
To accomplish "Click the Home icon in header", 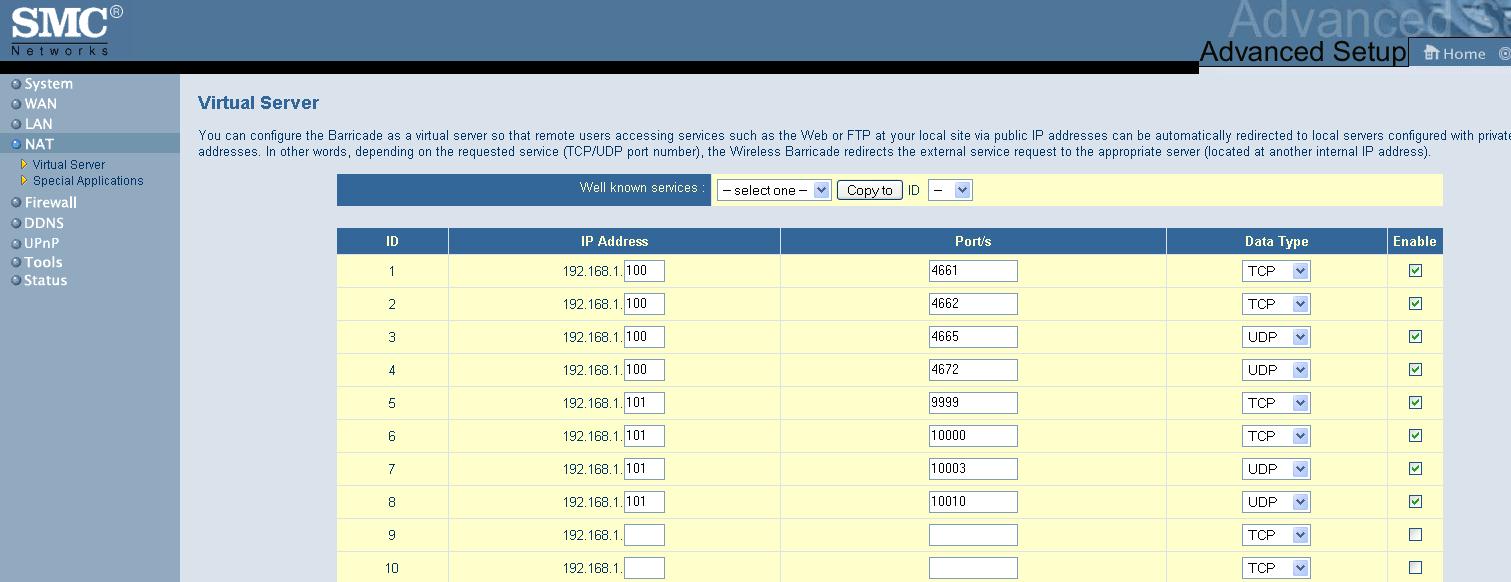I will 1431,53.
